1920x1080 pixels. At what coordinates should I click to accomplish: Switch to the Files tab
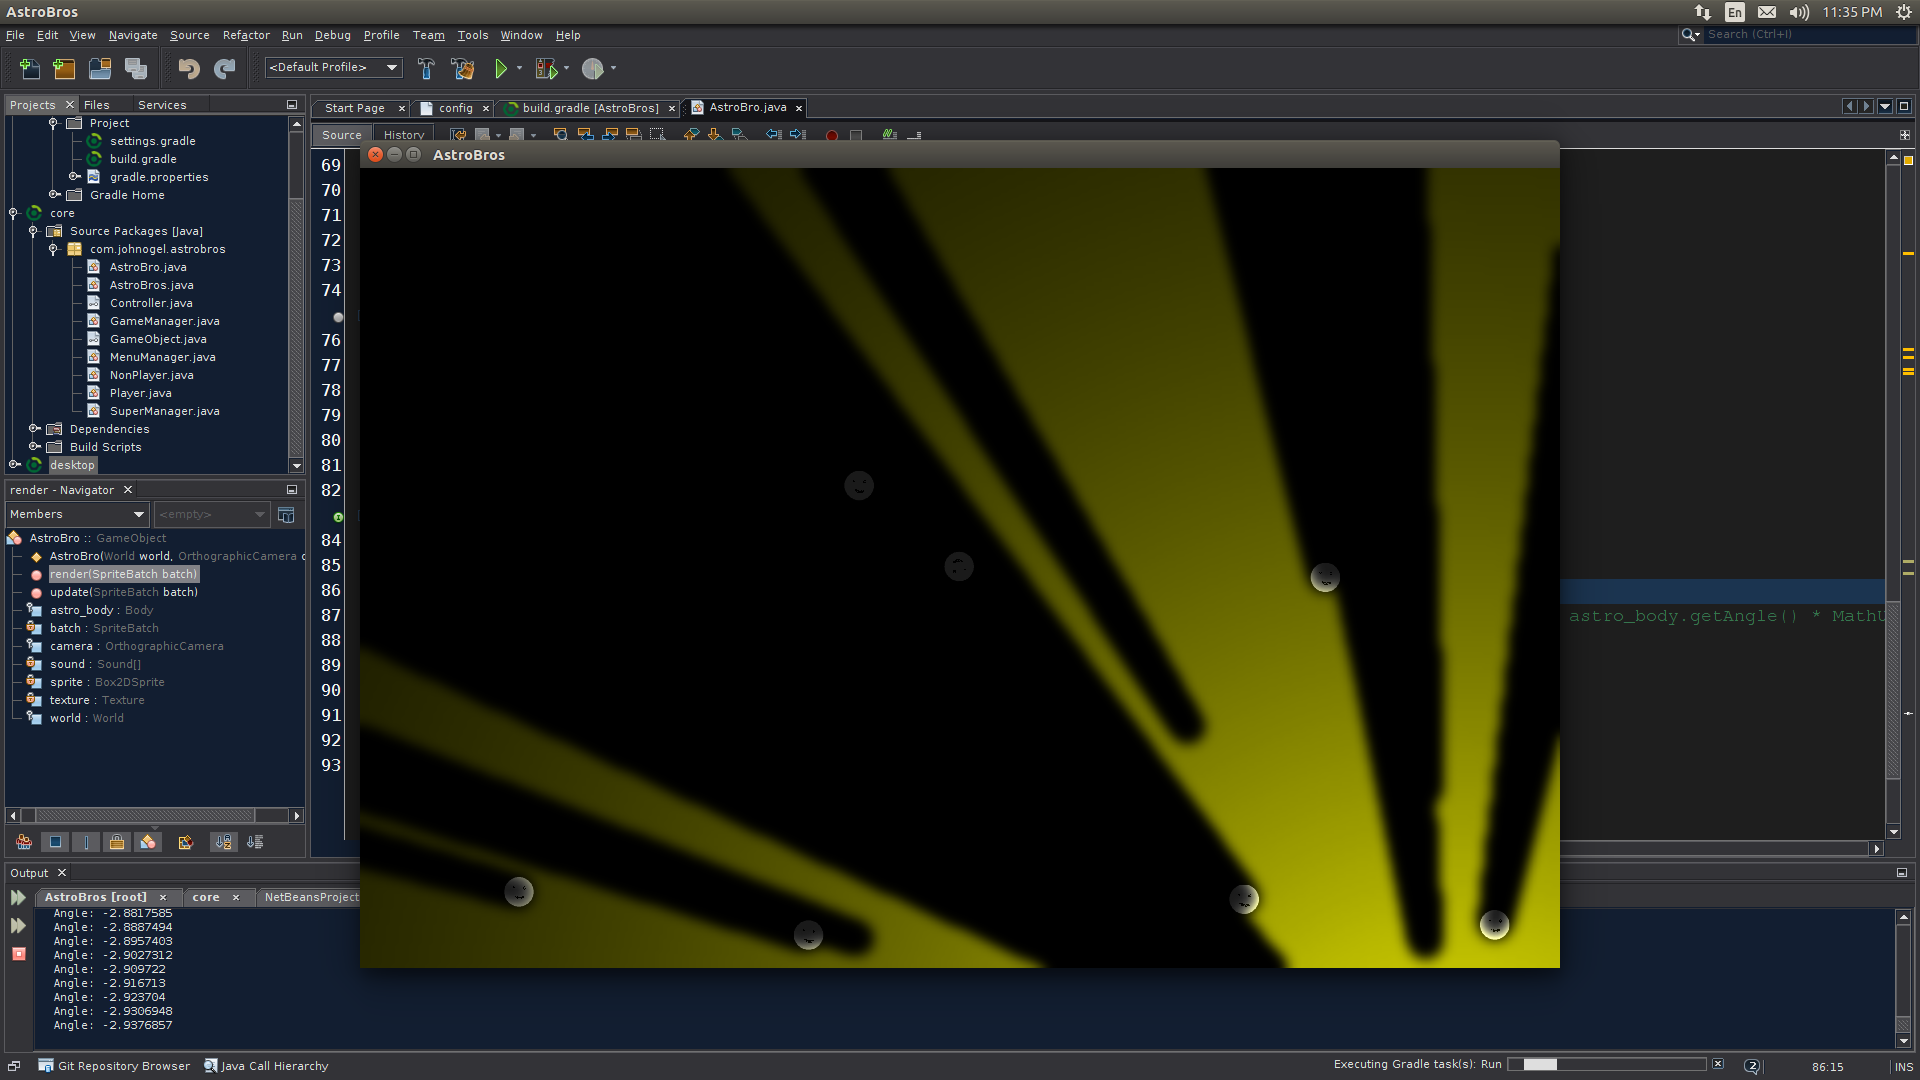tap(96, 105)
